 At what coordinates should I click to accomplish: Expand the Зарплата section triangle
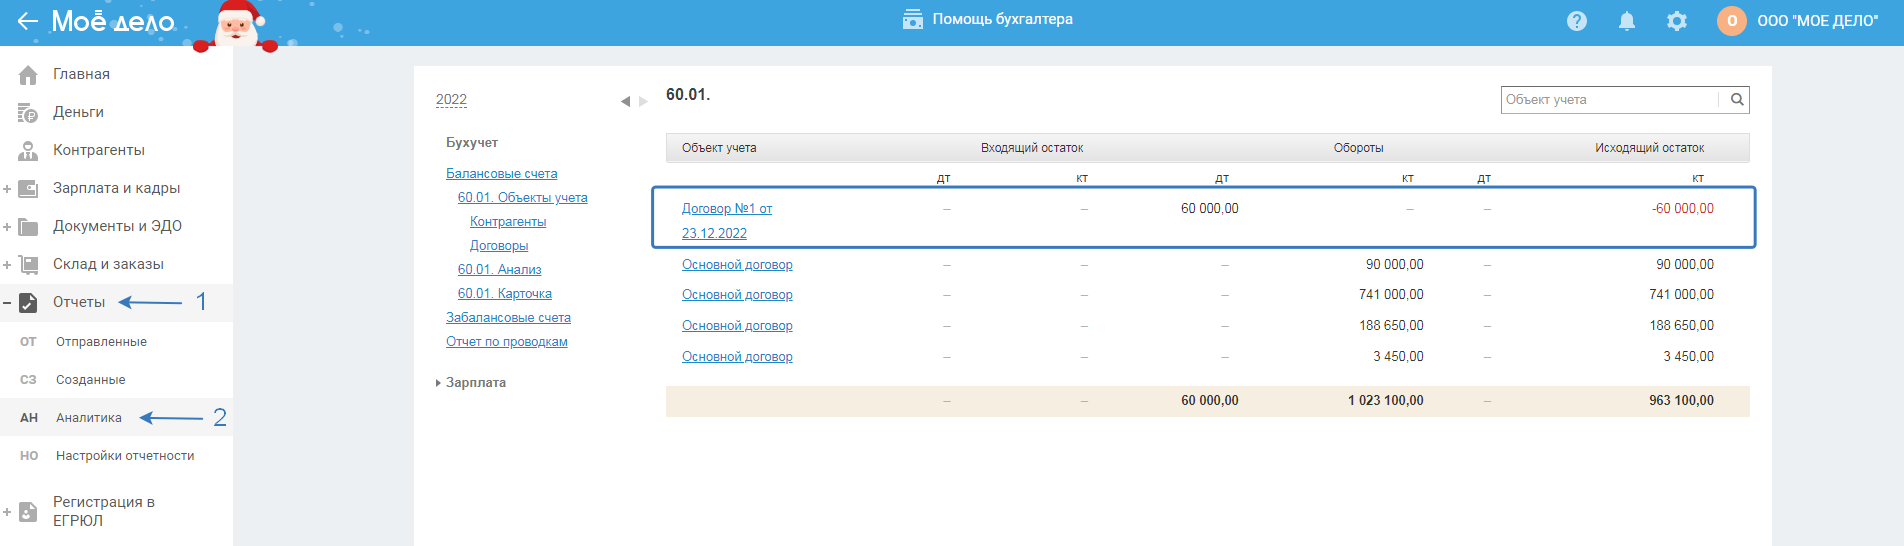438,383
